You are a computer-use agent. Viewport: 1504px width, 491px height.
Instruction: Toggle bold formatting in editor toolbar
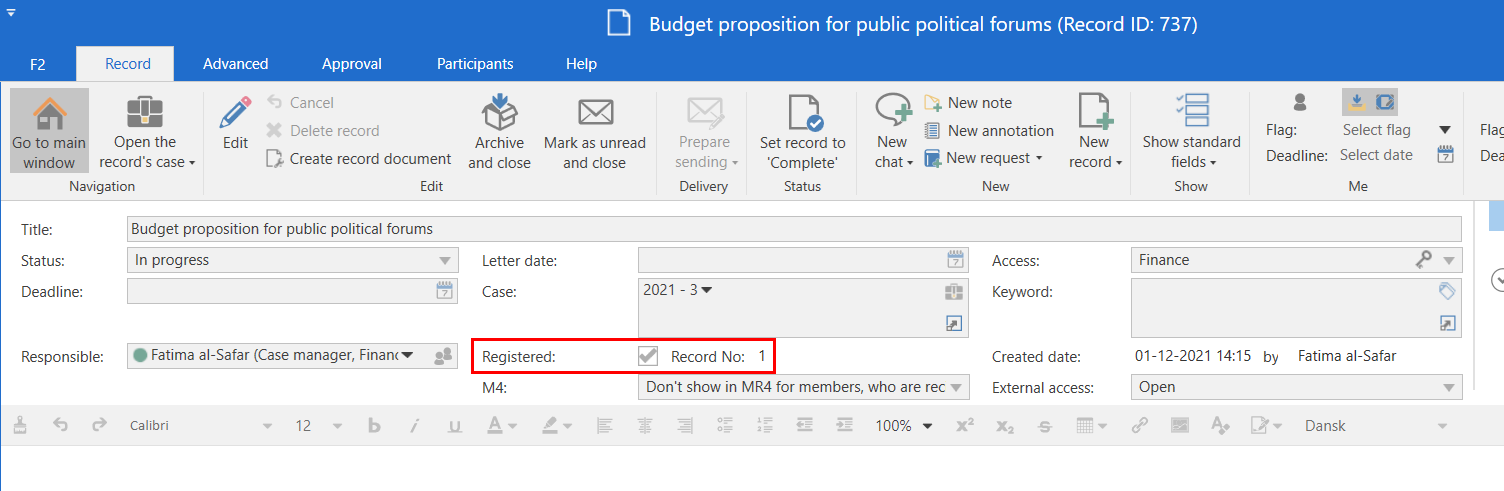pyautogui.click(x=375, y=426)
